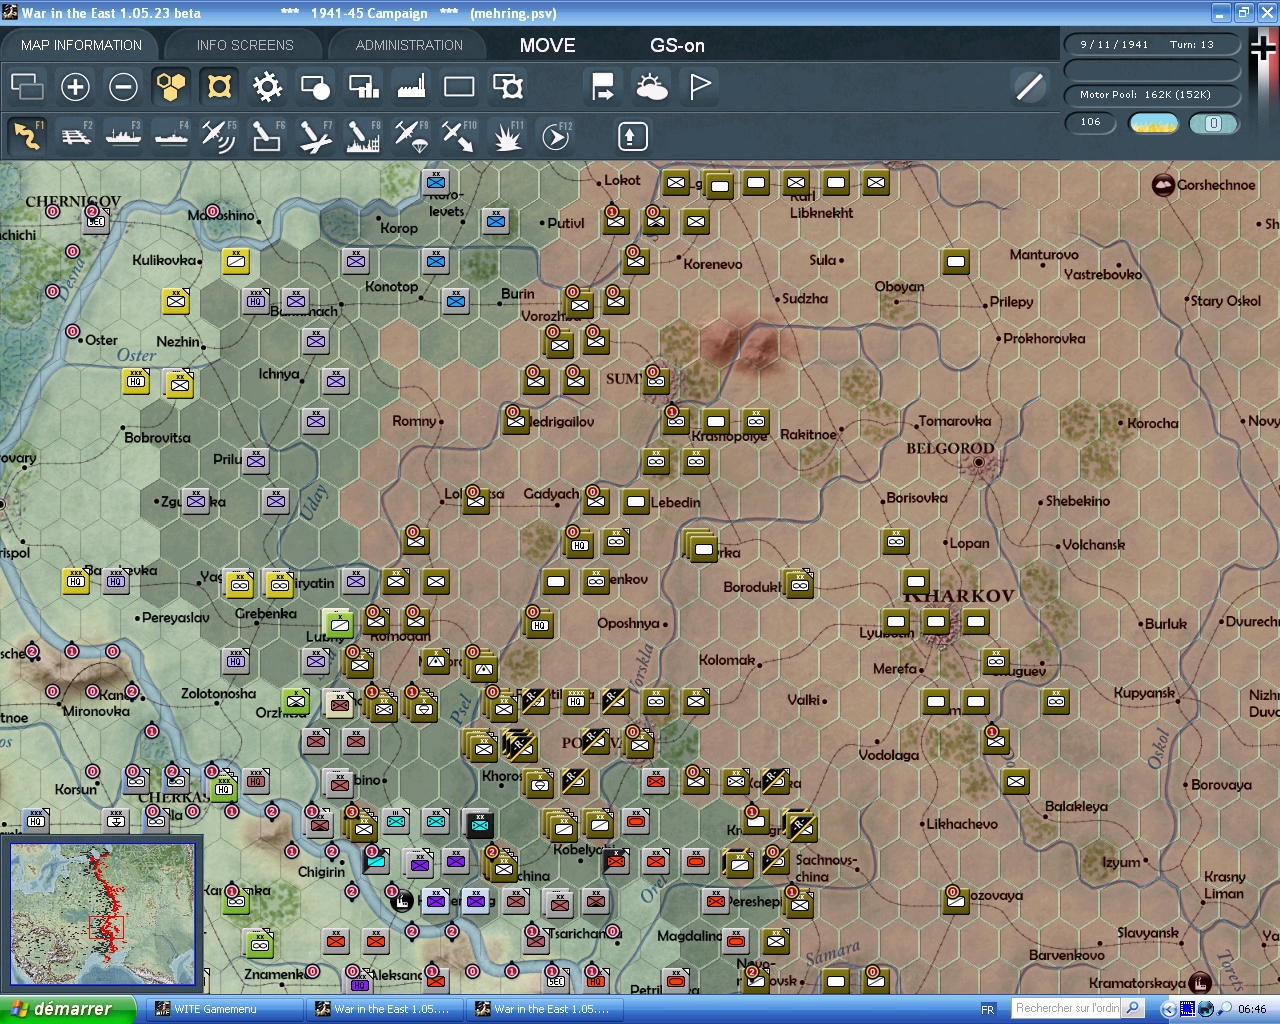Open the ADMINISTRATION tab

409,45
